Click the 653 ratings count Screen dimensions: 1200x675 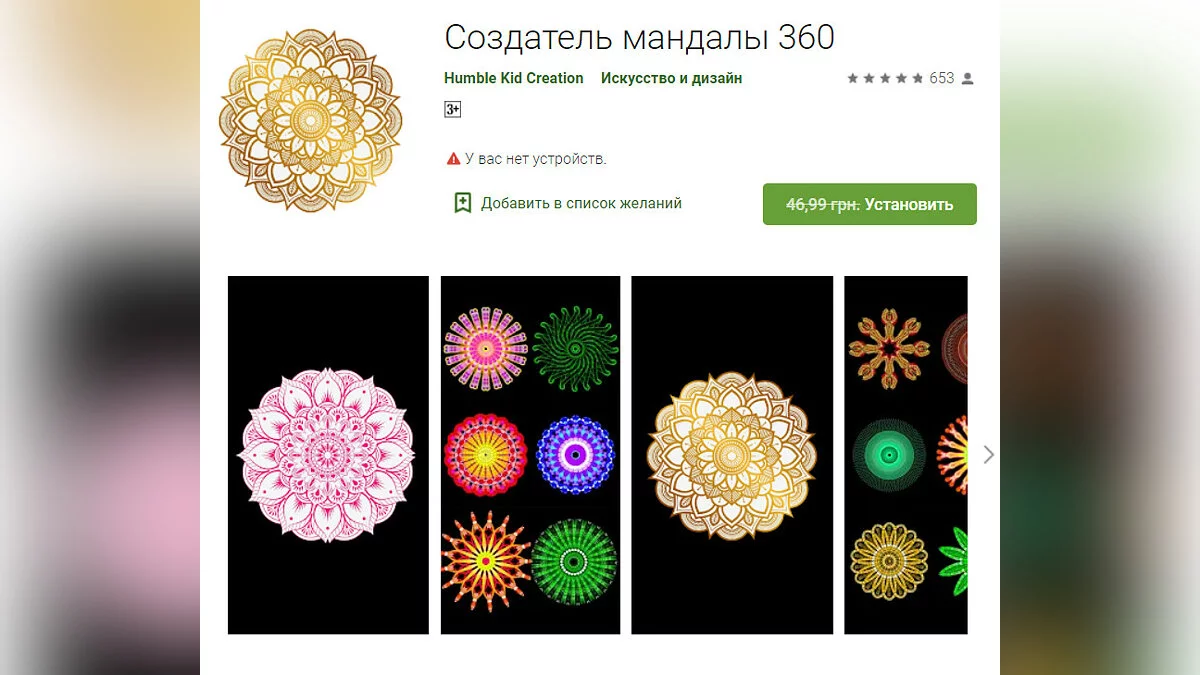tap(942, 78)
